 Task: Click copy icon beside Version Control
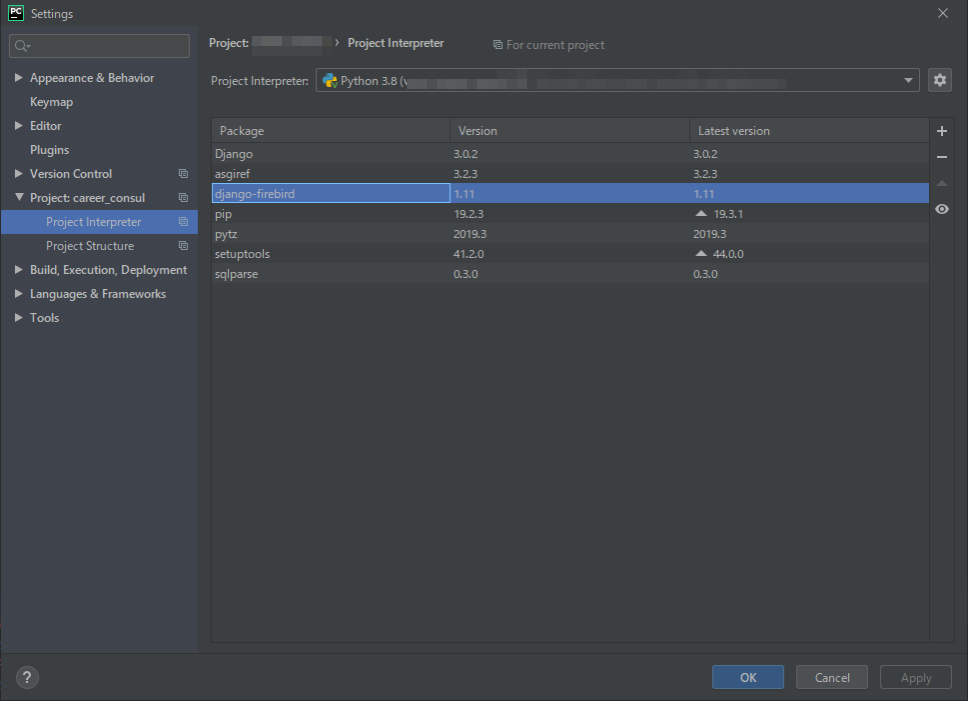pyautogui.click(x=183, y=174)
